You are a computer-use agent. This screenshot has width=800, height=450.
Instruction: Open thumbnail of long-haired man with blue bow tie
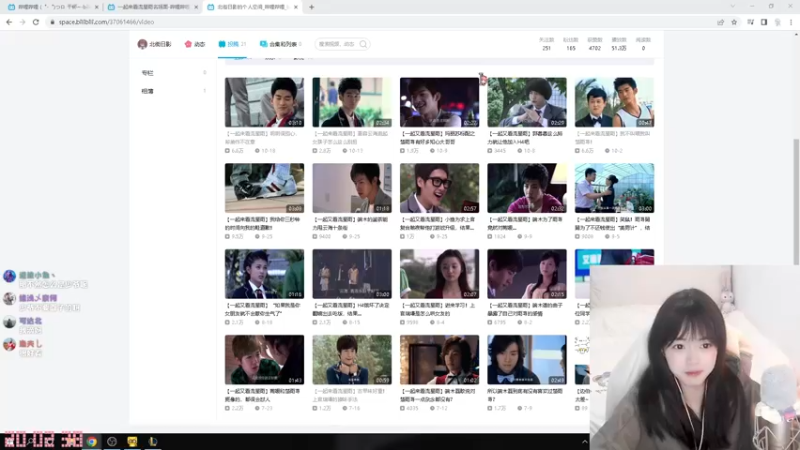527,359
